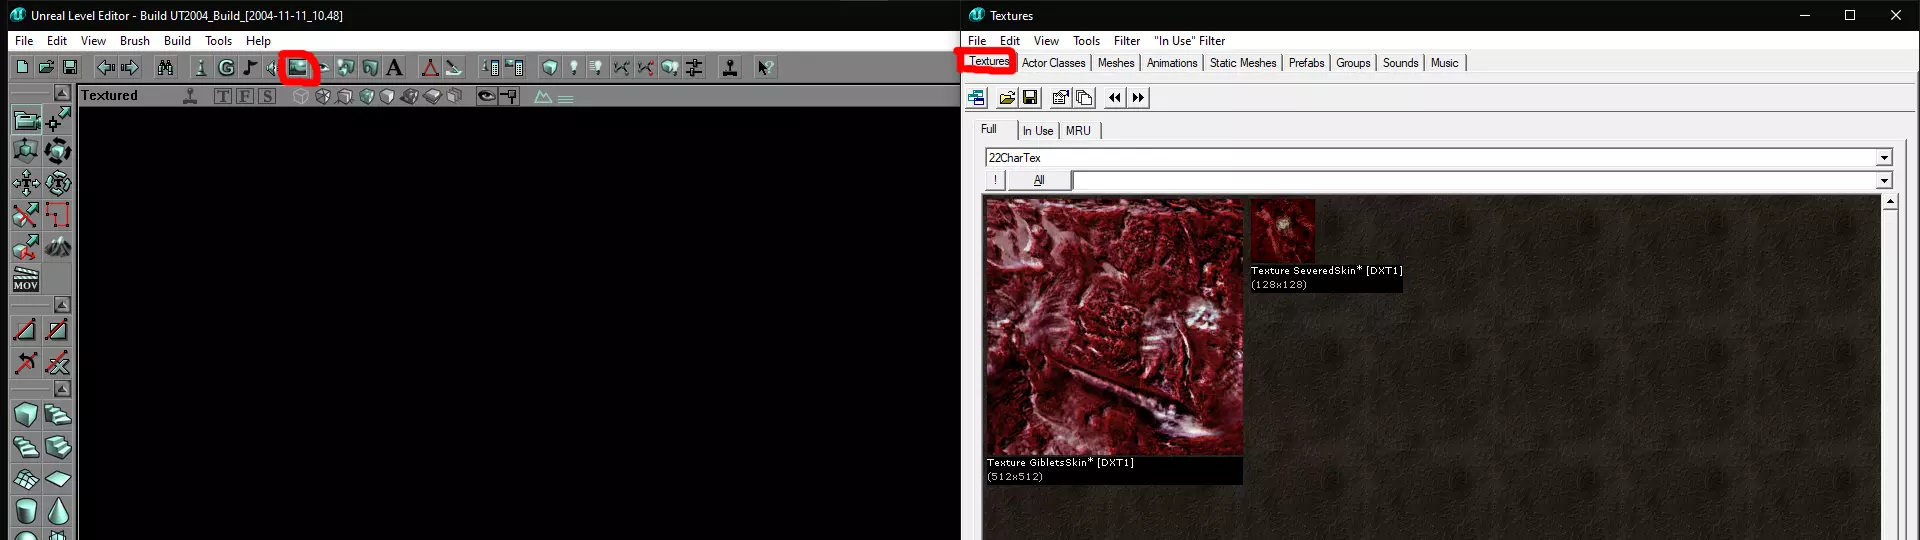Go to previous package in Textures toolbar
This screenshot has width=1920, height=540.
coord(1114,97)
